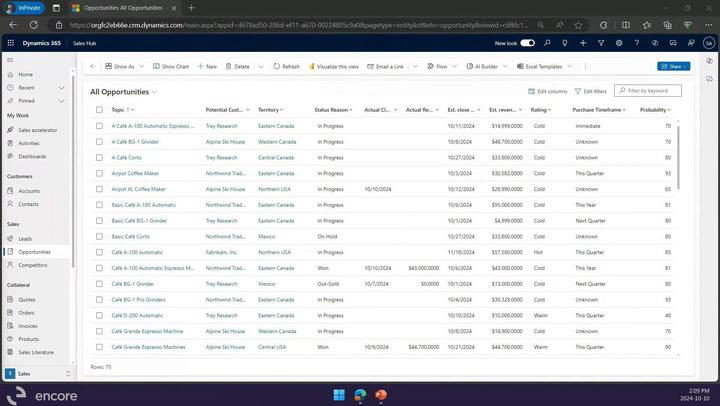Open Windows Start menu
The height and width of the screenshot is (406, 720).
coord(339,395)
